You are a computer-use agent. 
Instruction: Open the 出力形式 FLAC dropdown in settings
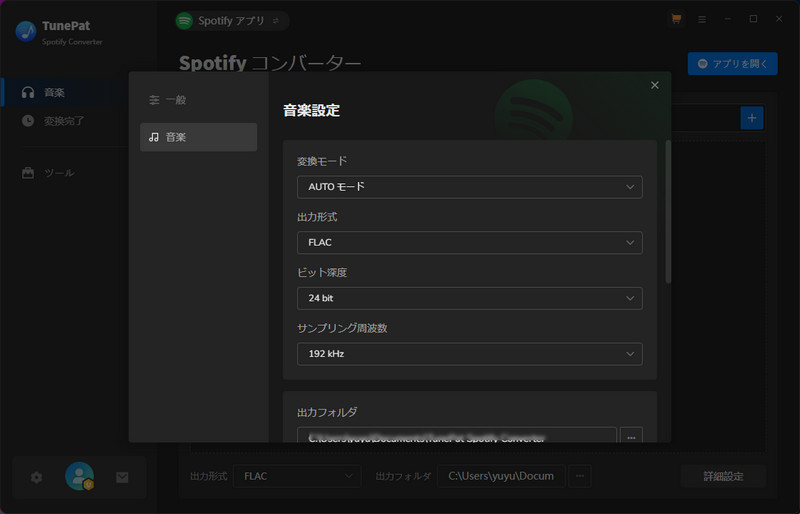469,242
